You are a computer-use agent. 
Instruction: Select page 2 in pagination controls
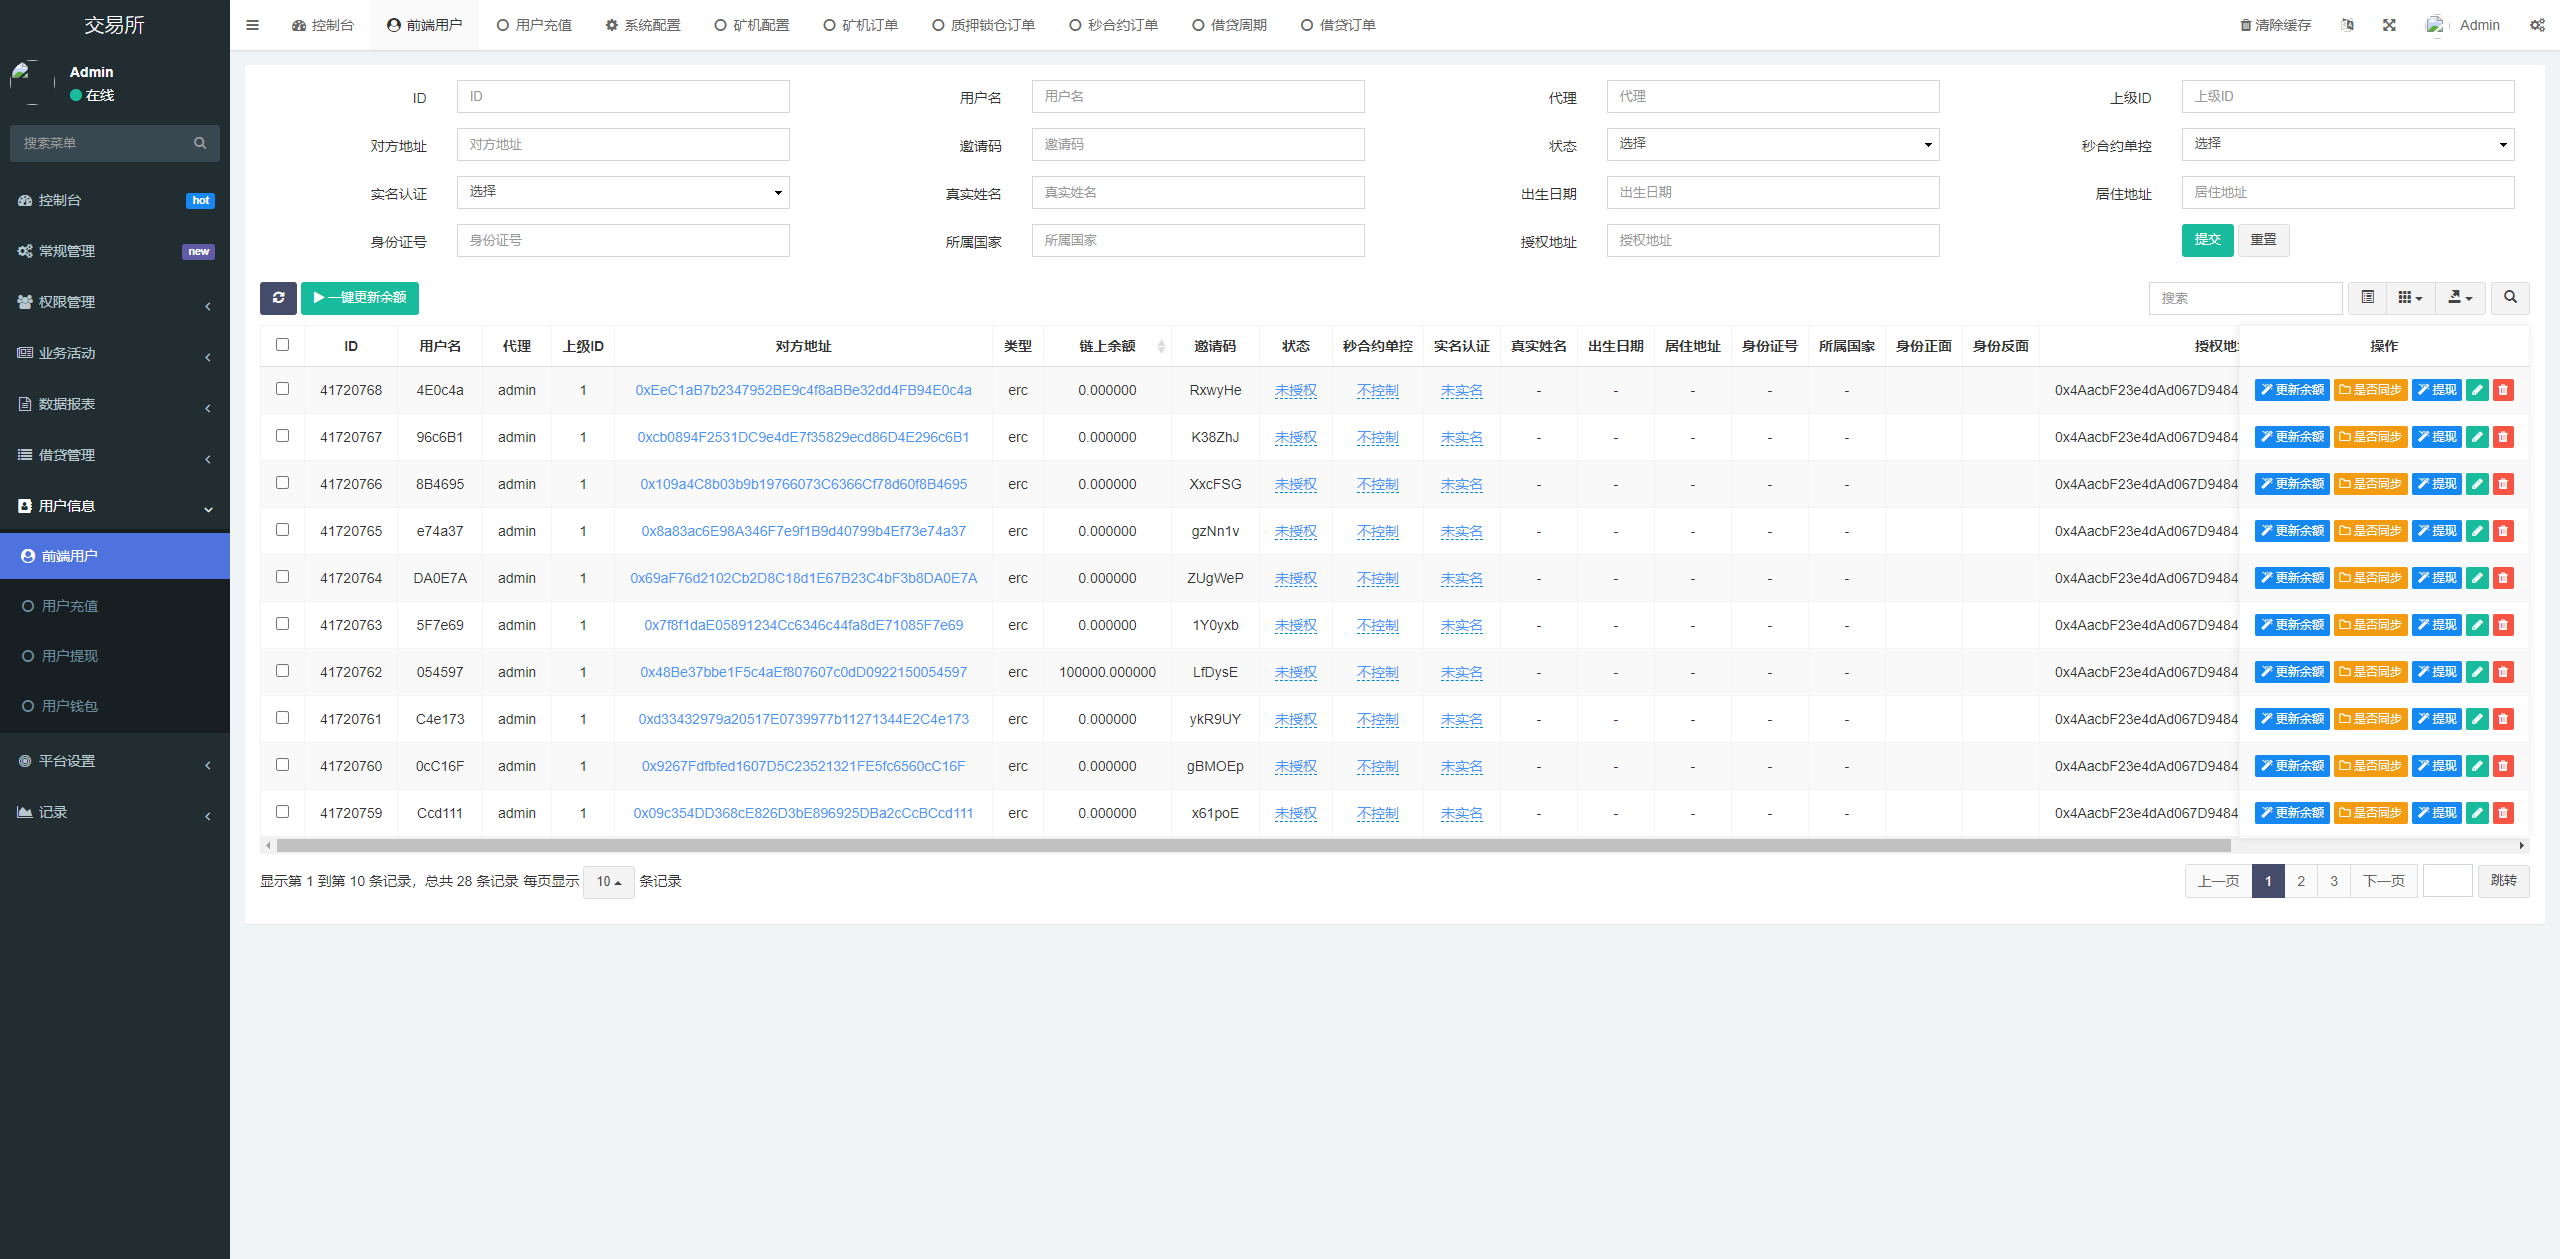tap(2300, 880)
